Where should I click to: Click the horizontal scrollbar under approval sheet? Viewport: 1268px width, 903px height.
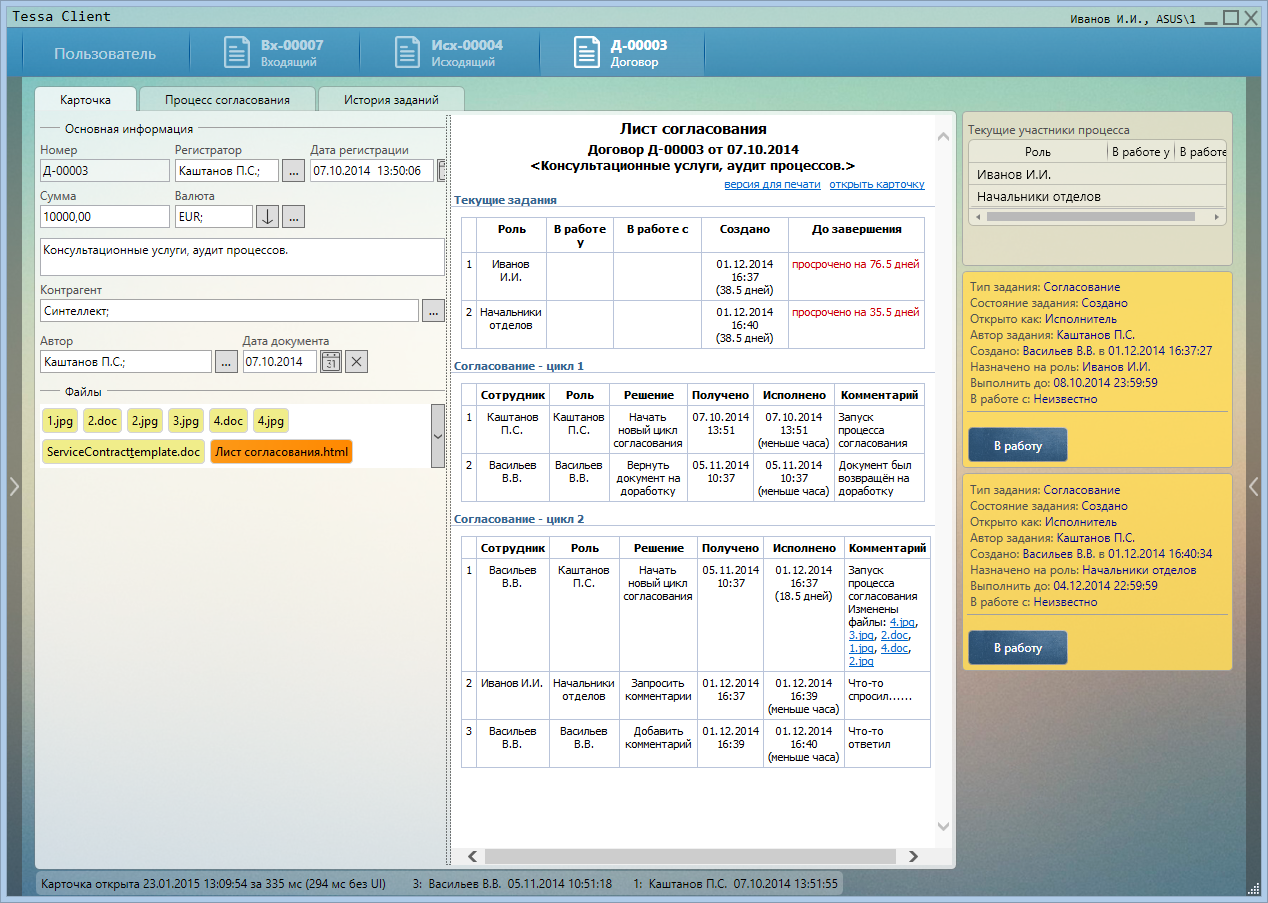point(689,856)
